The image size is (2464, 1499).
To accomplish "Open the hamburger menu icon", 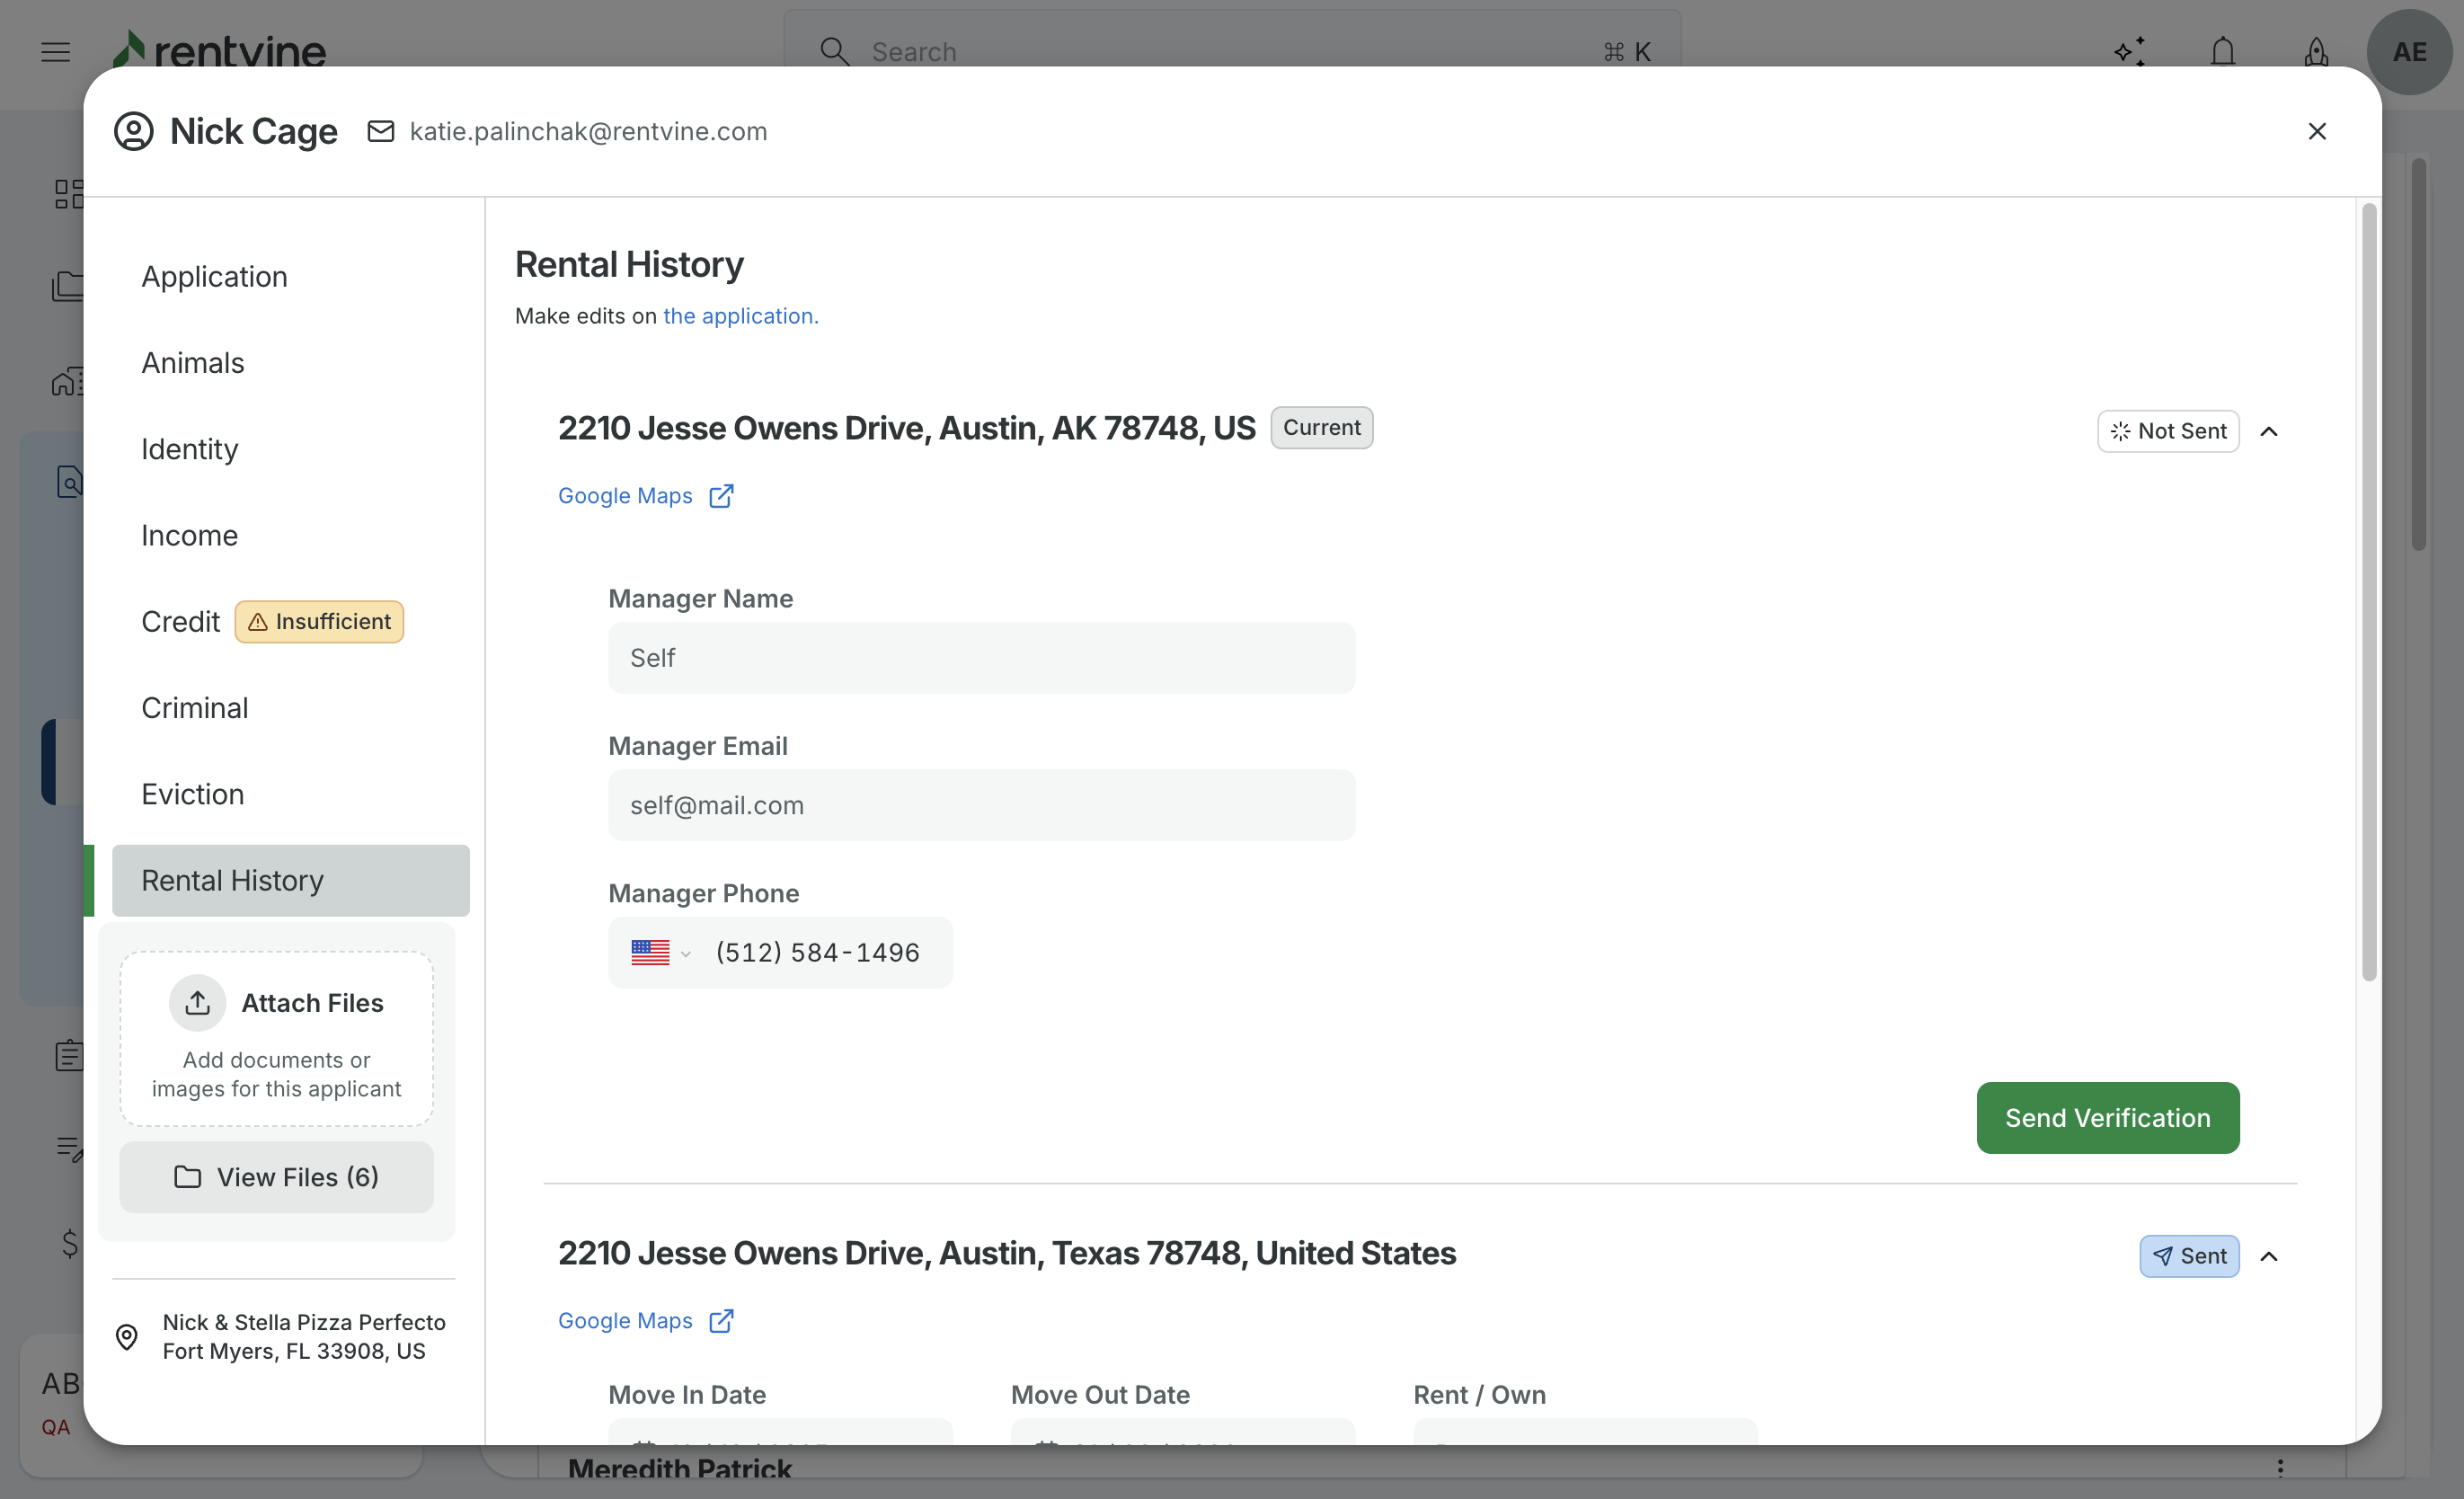I will click(x=56, y=51).
